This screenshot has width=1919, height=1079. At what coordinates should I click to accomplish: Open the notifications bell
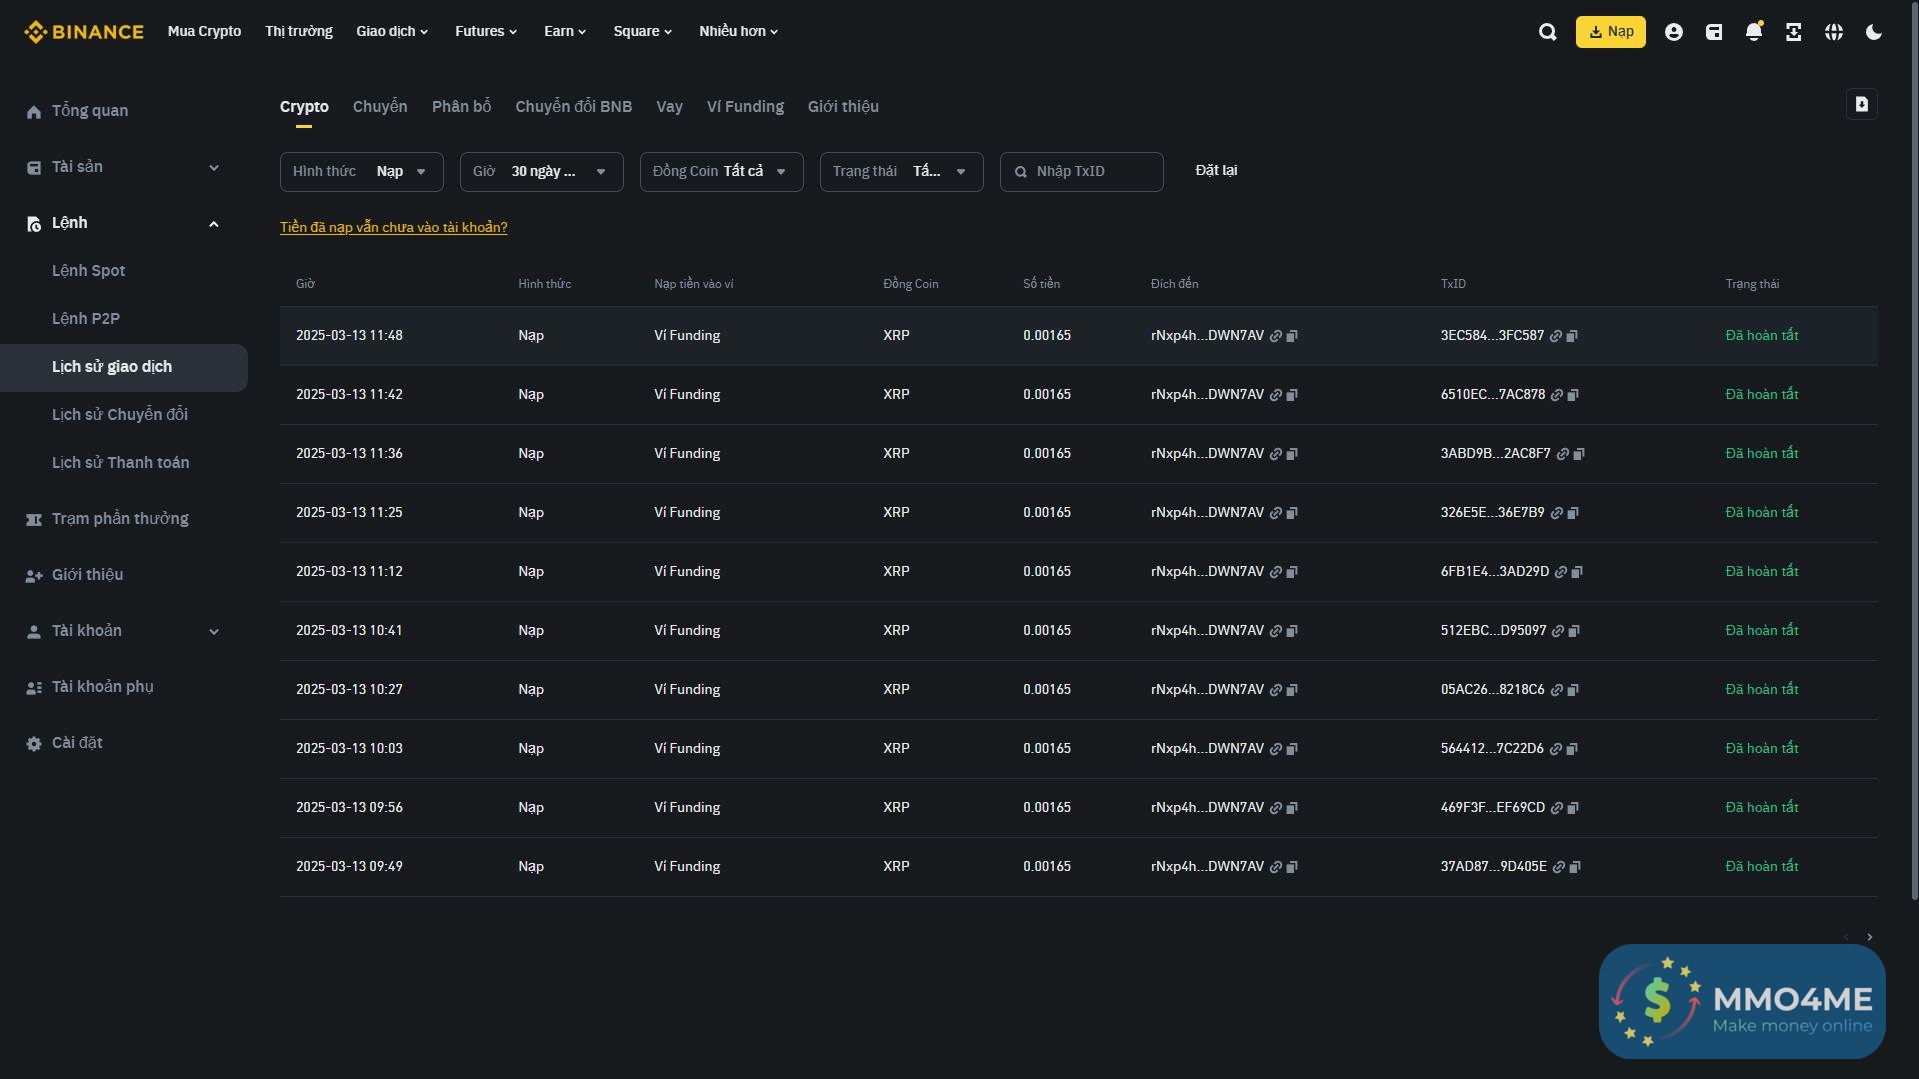coord(1753,32)
